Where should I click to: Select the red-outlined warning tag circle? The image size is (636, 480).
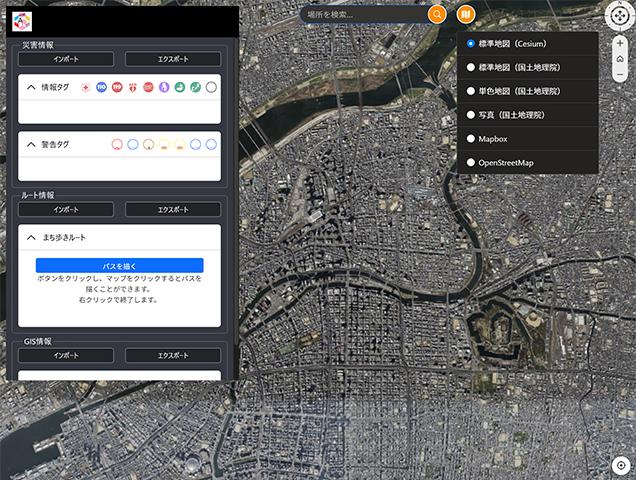[117, 144]
